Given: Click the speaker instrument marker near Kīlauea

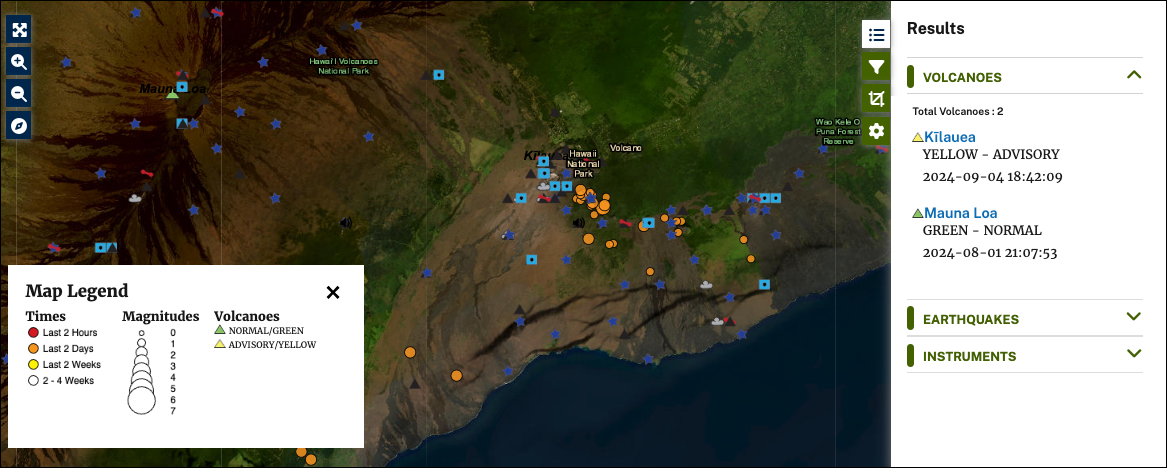Looking at the screenshot, I should point(577,222).
